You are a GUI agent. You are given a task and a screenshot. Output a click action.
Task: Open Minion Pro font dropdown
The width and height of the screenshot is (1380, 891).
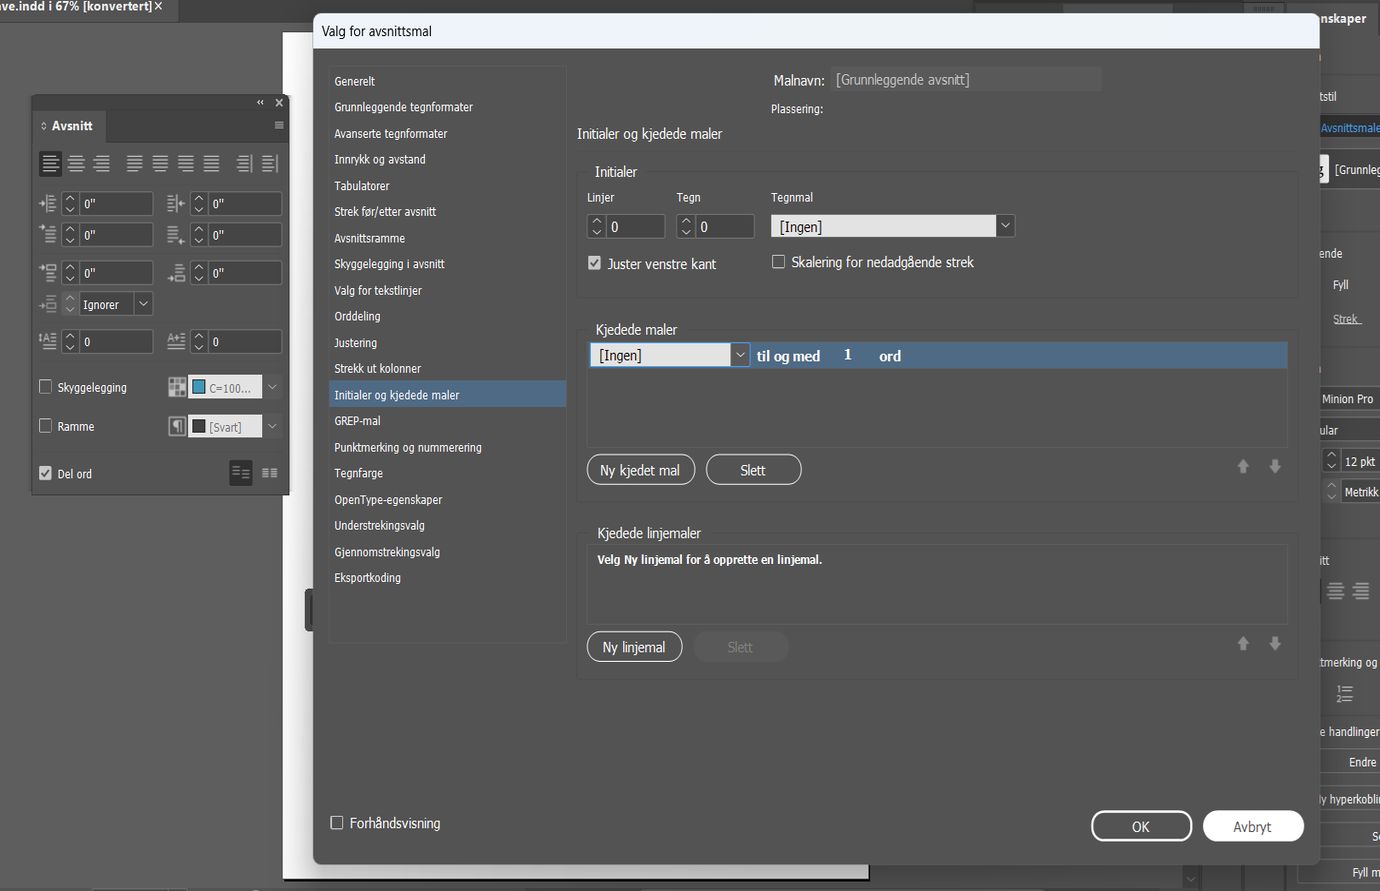click(x=1349, y=399)
